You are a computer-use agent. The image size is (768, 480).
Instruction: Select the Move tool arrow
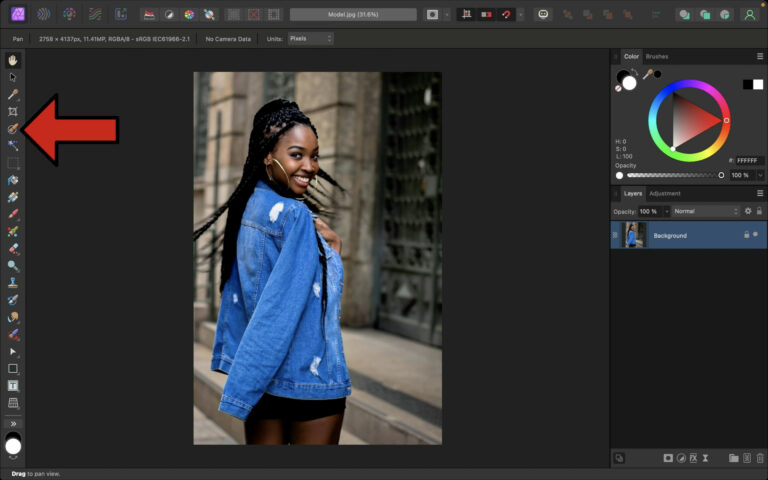[13, 77]
